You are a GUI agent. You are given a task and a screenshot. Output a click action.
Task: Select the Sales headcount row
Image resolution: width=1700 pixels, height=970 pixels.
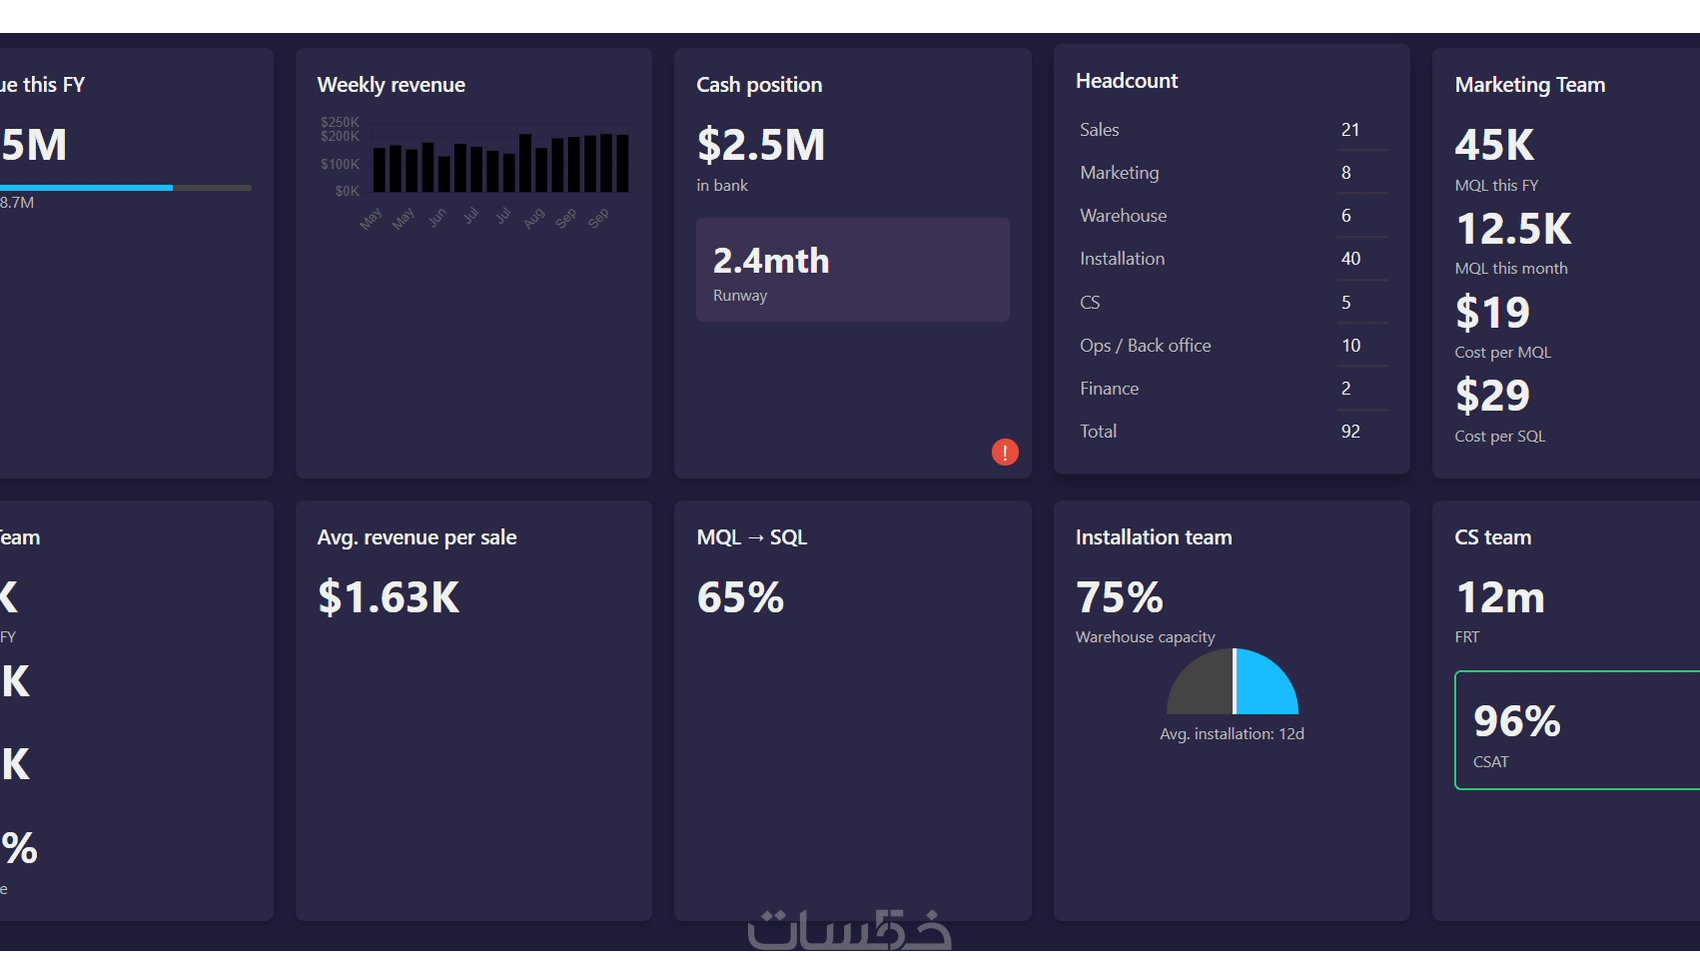click(1232, 129)
